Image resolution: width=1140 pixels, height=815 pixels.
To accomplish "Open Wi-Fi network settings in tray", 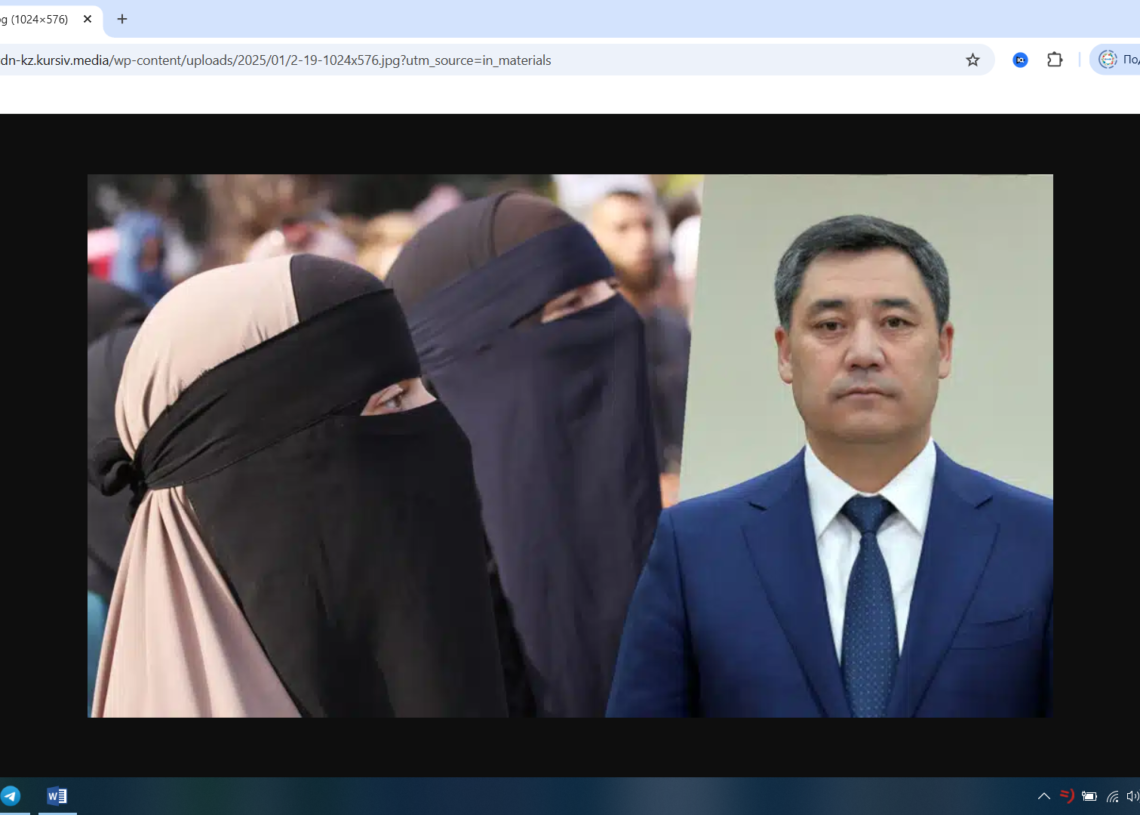I will click(1112, 796).
